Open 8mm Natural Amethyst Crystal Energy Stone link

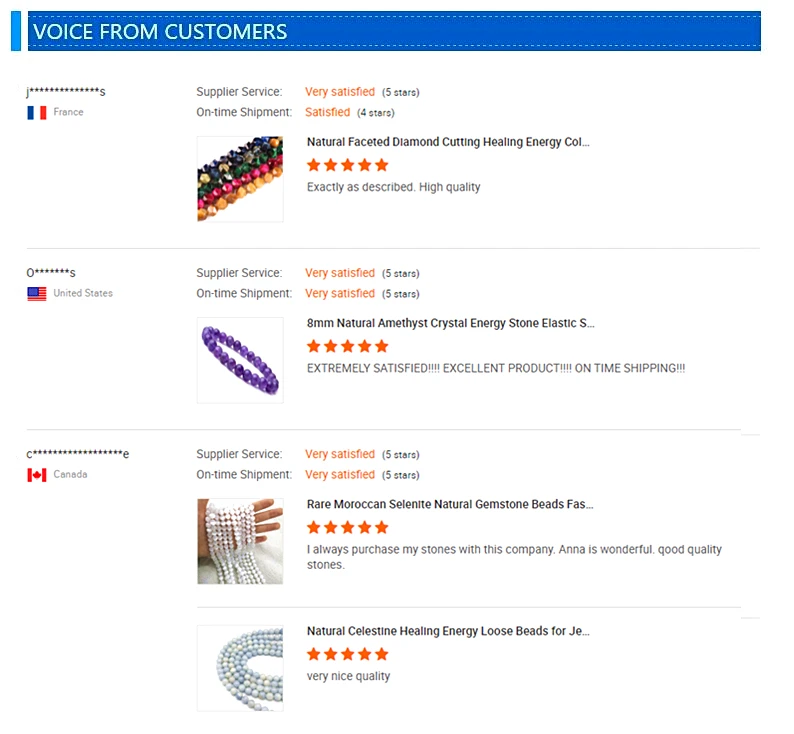point(450,323)
